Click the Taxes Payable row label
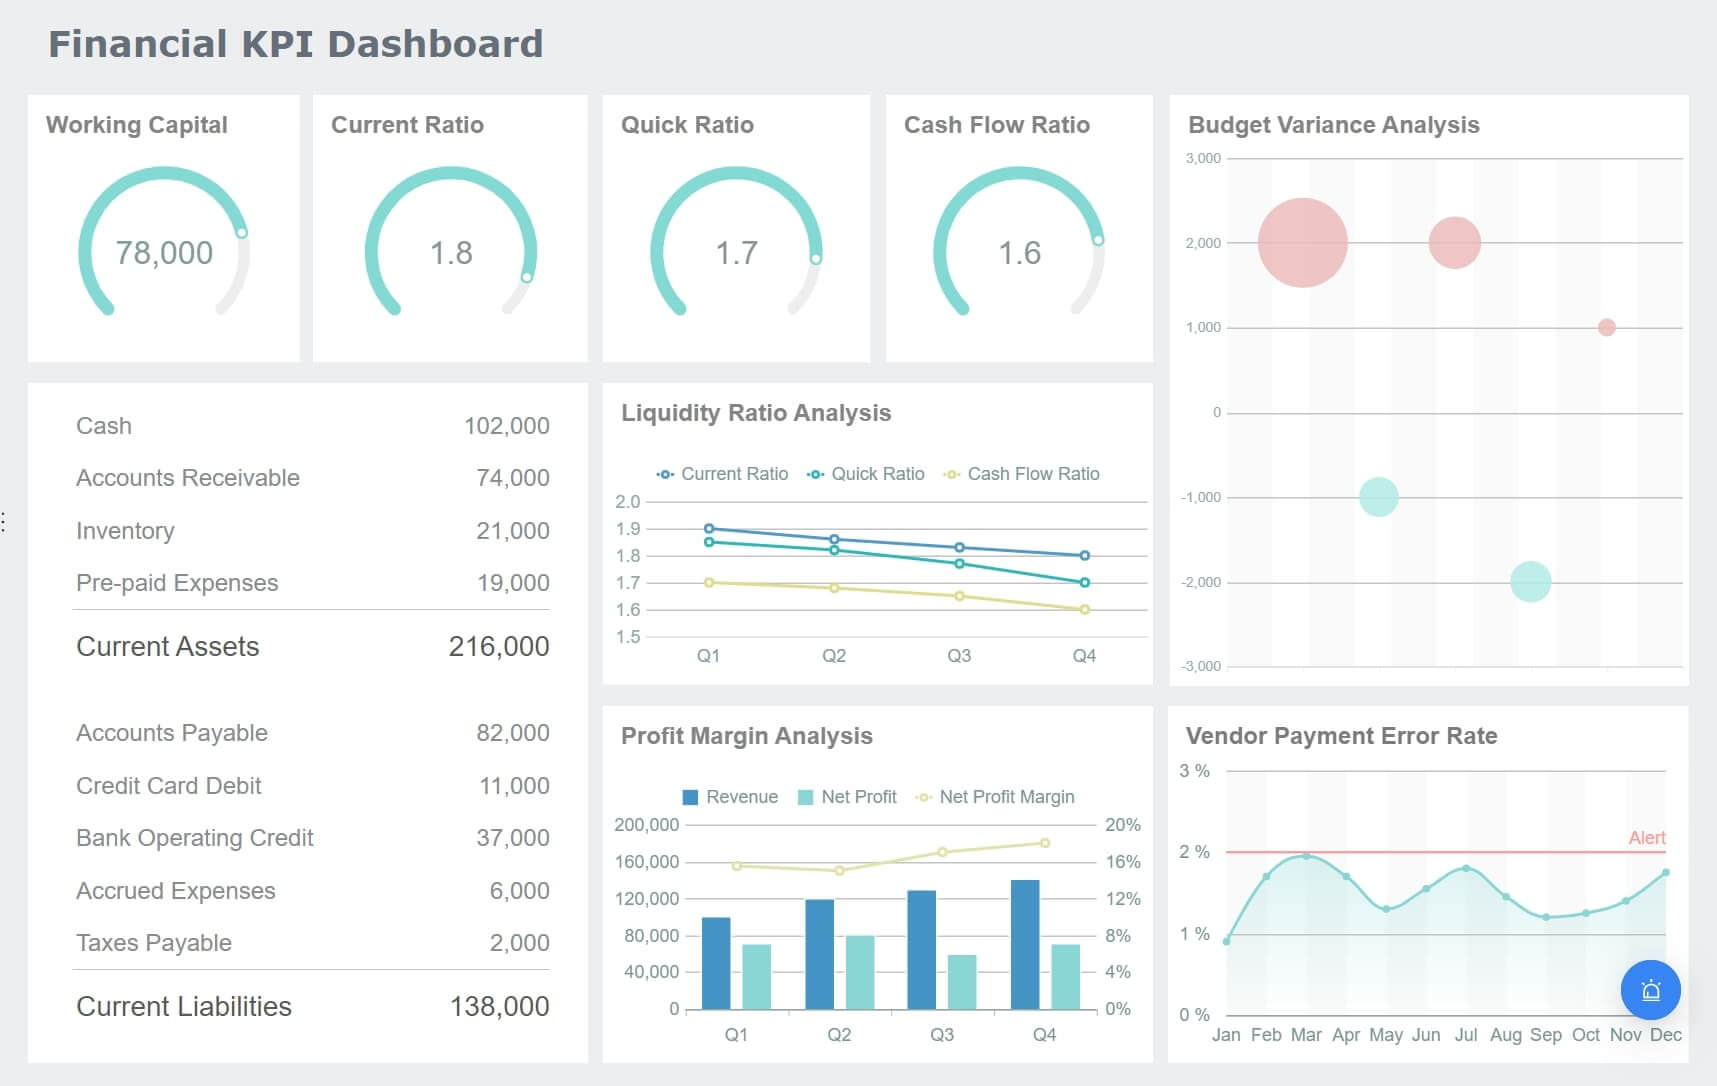The width and height of the screenshot is (1717, 1086). (154, 943)
